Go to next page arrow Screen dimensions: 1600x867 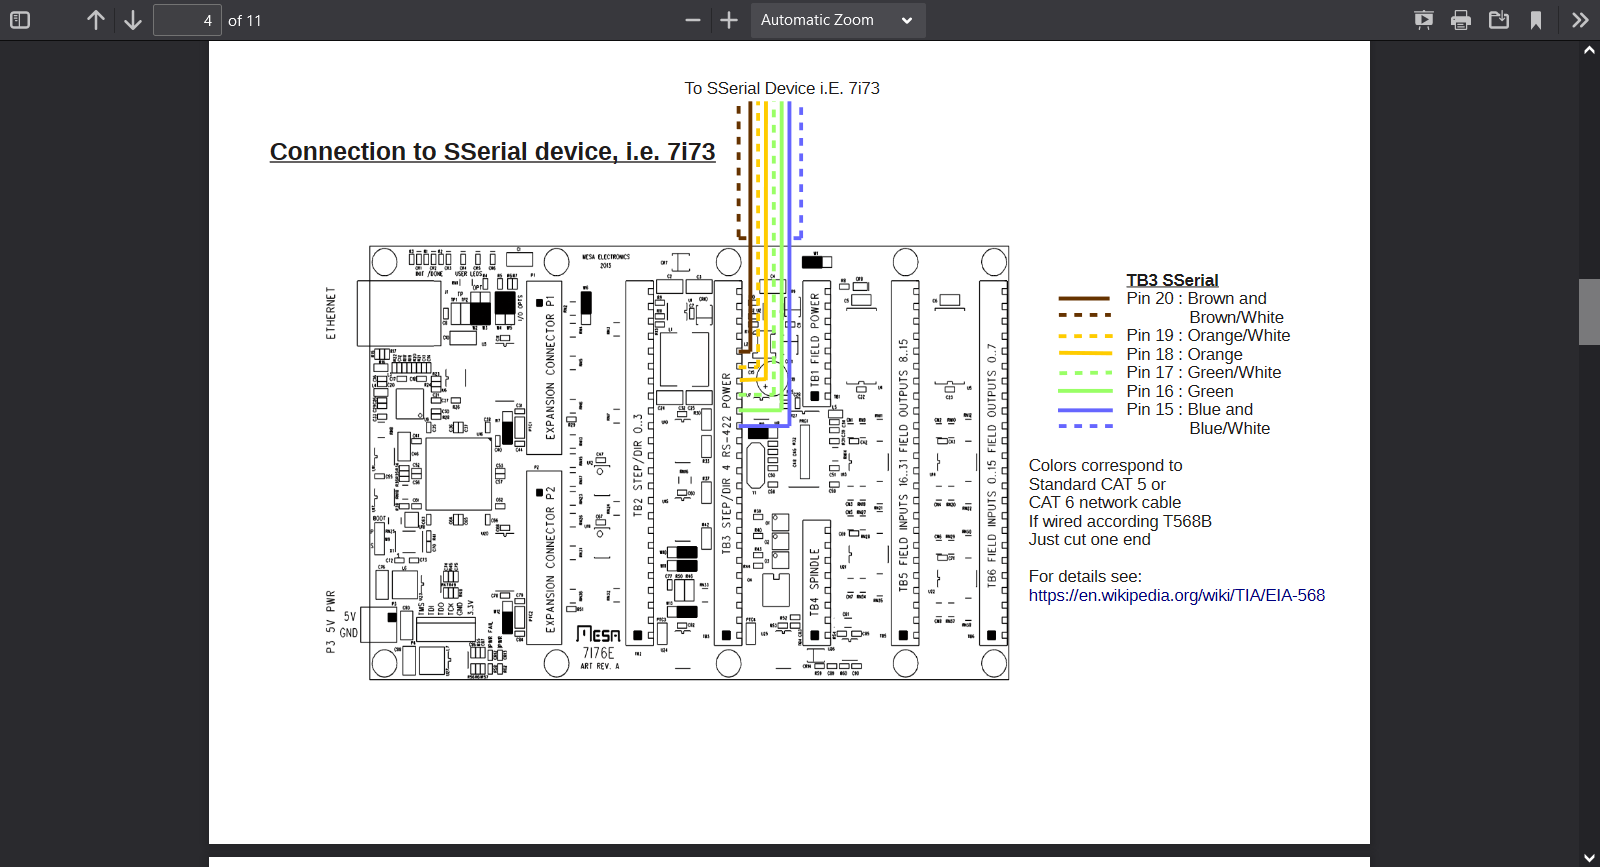click(133, 20)
